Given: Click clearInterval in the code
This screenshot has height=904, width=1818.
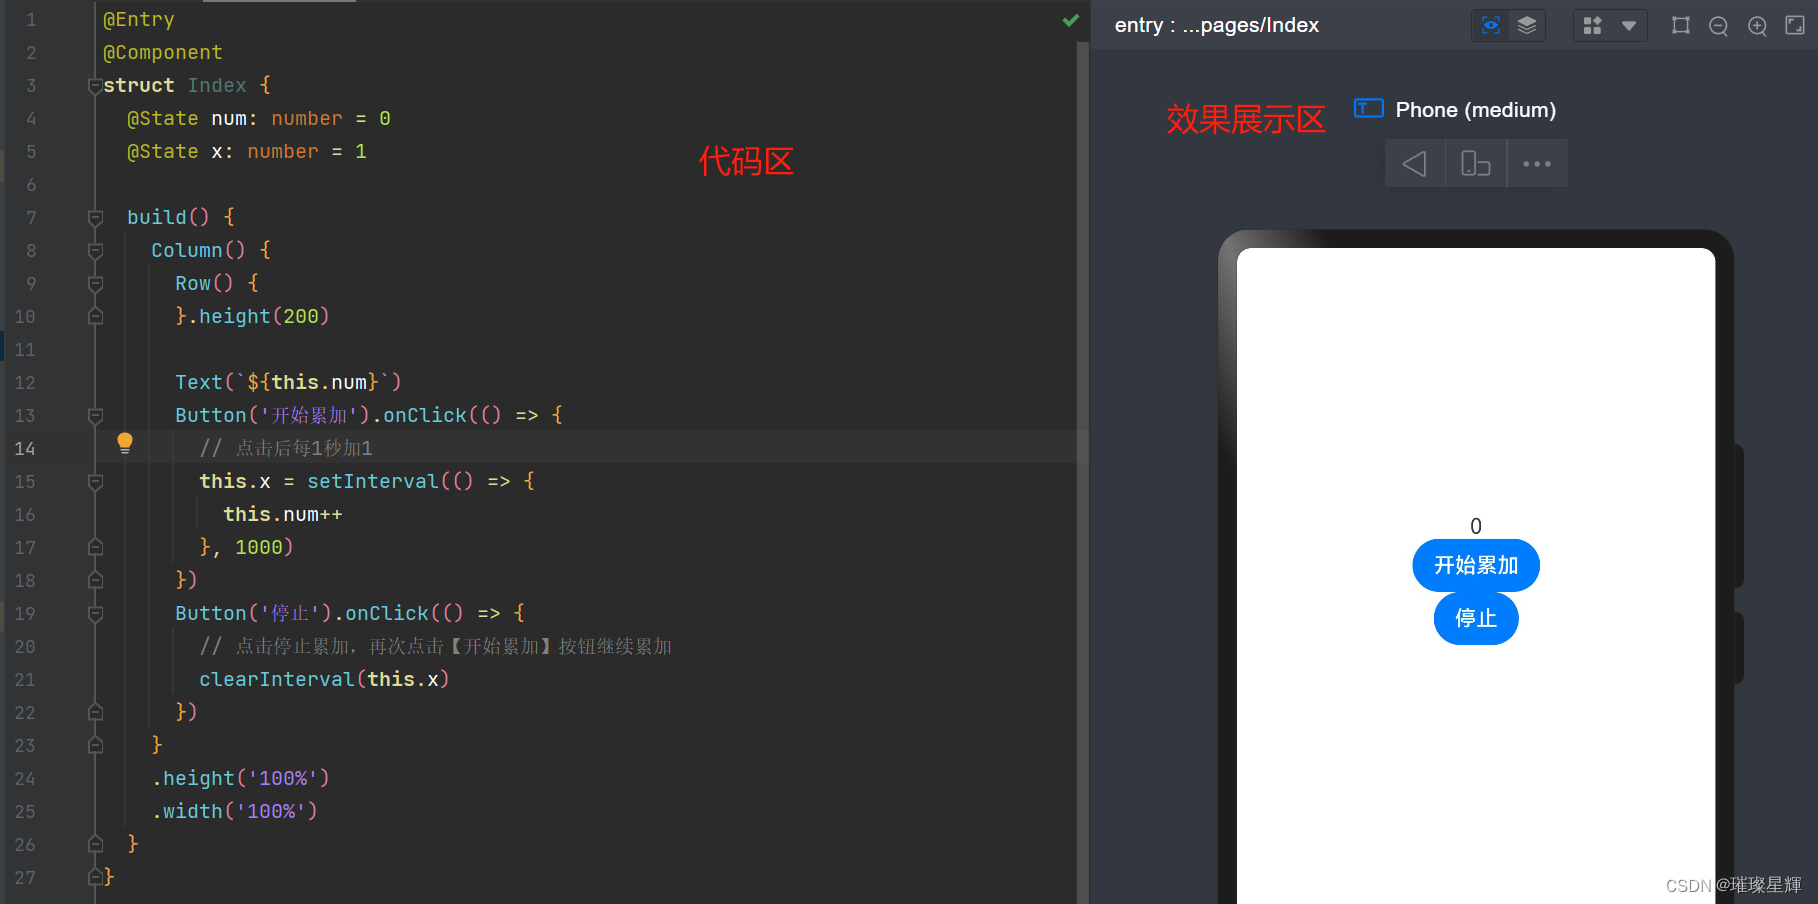Looking at the screenshot, I should [276, 679].
